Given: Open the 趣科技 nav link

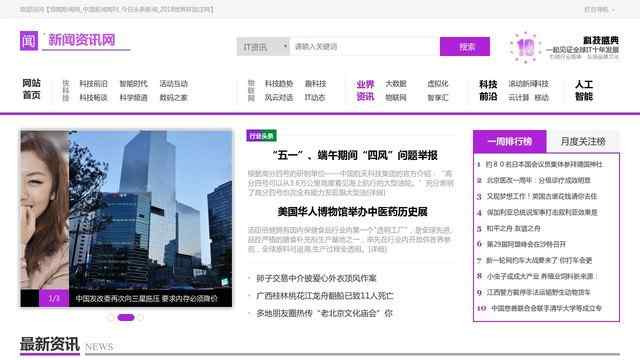Looking at the screenshot, I should [x=316, y=84].
